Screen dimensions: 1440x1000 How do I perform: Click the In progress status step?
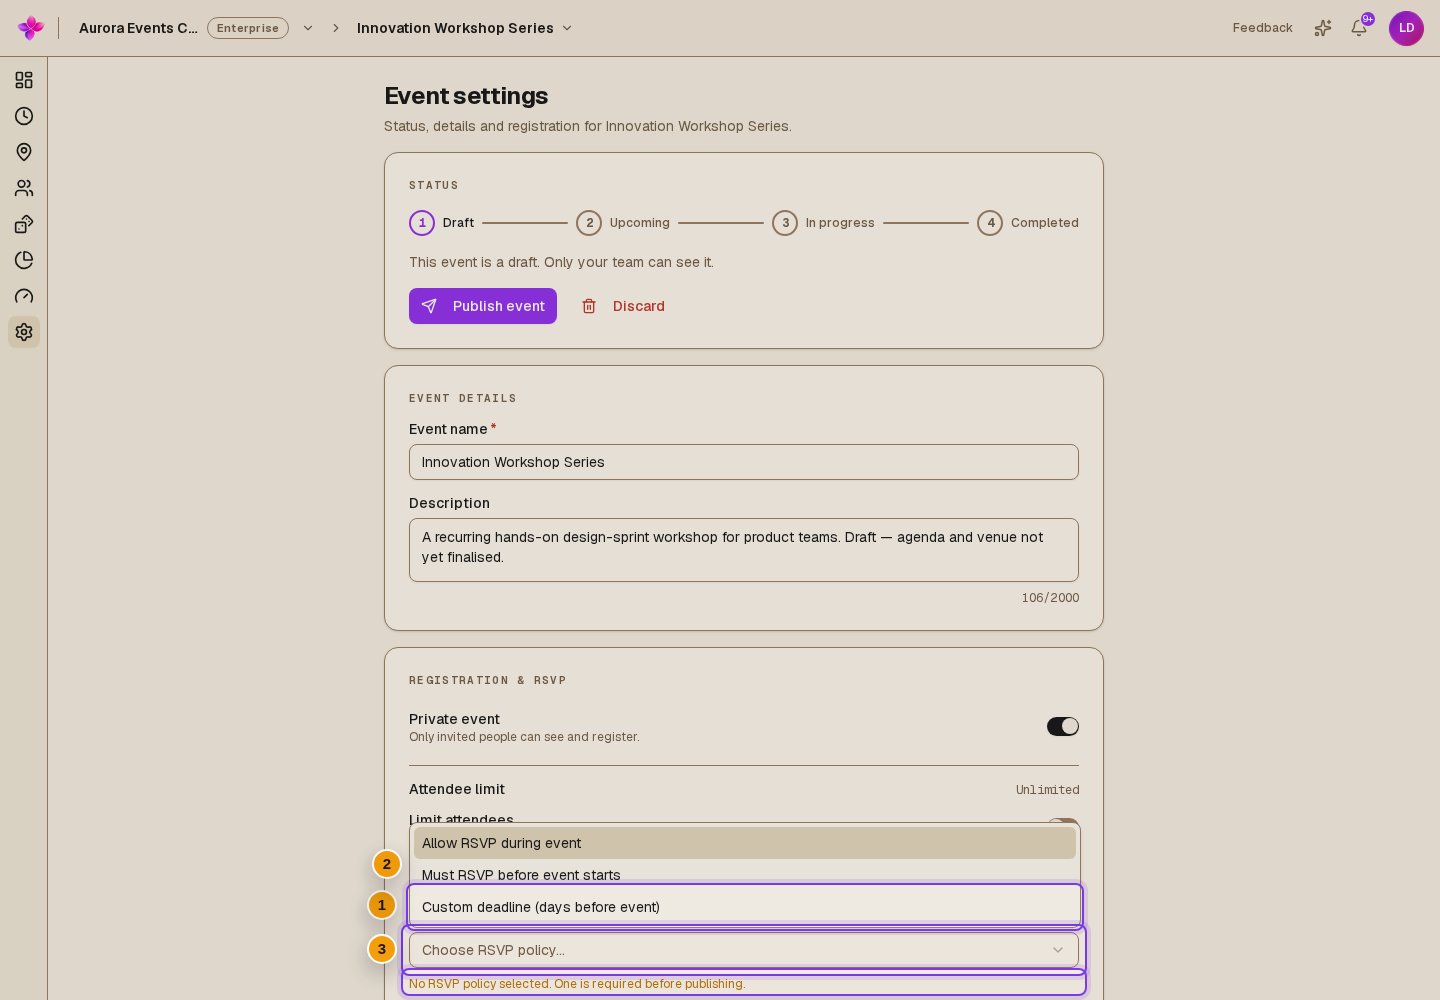[x=823, y=223]
